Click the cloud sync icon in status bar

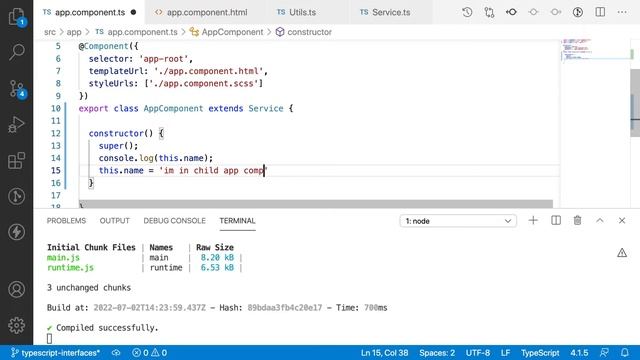(116, 353)
